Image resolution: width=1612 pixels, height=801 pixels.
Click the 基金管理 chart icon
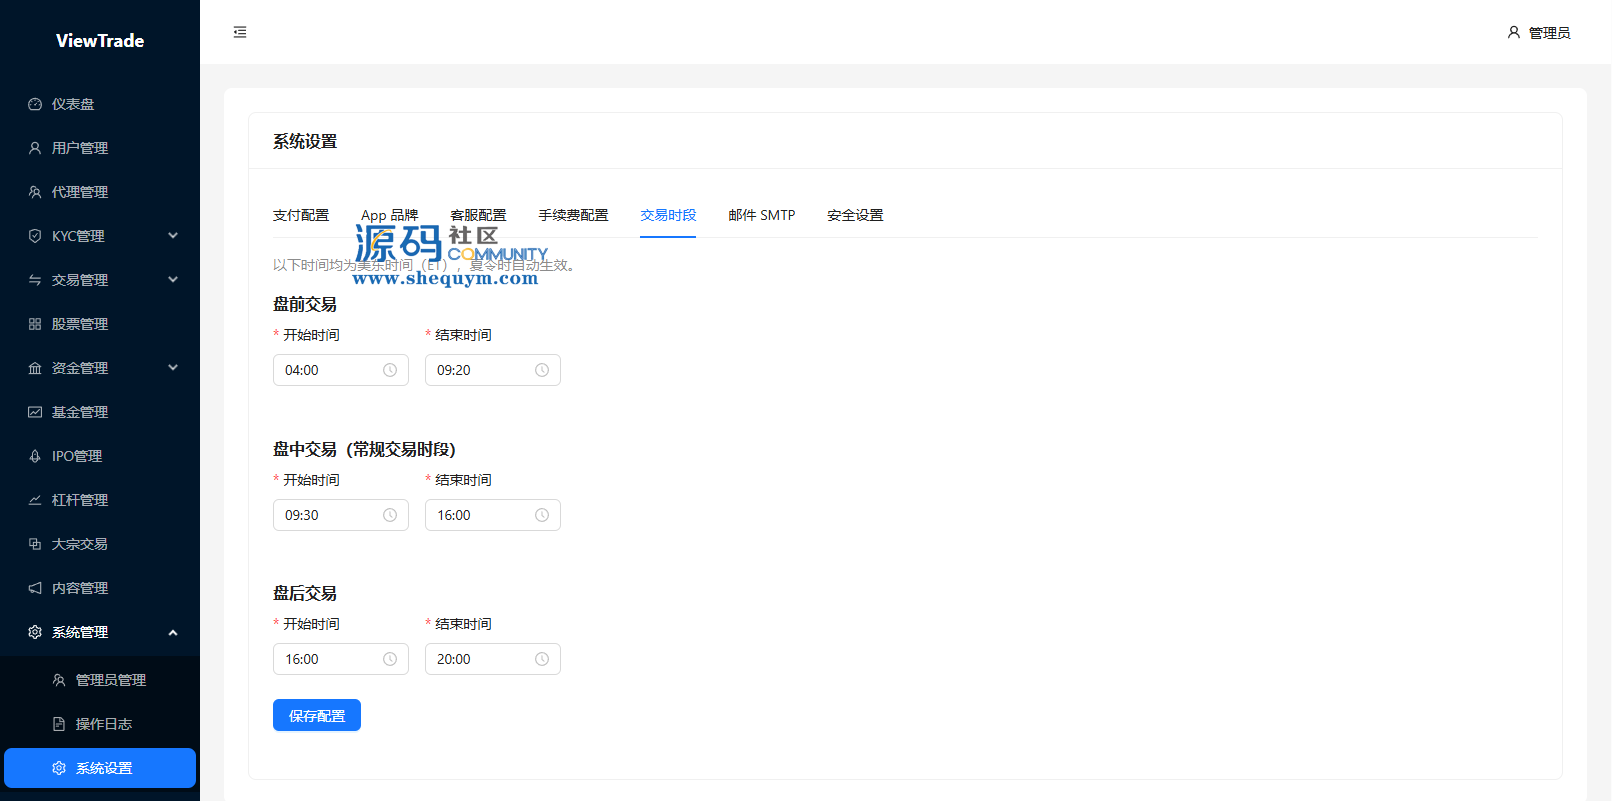pos(35,412)
